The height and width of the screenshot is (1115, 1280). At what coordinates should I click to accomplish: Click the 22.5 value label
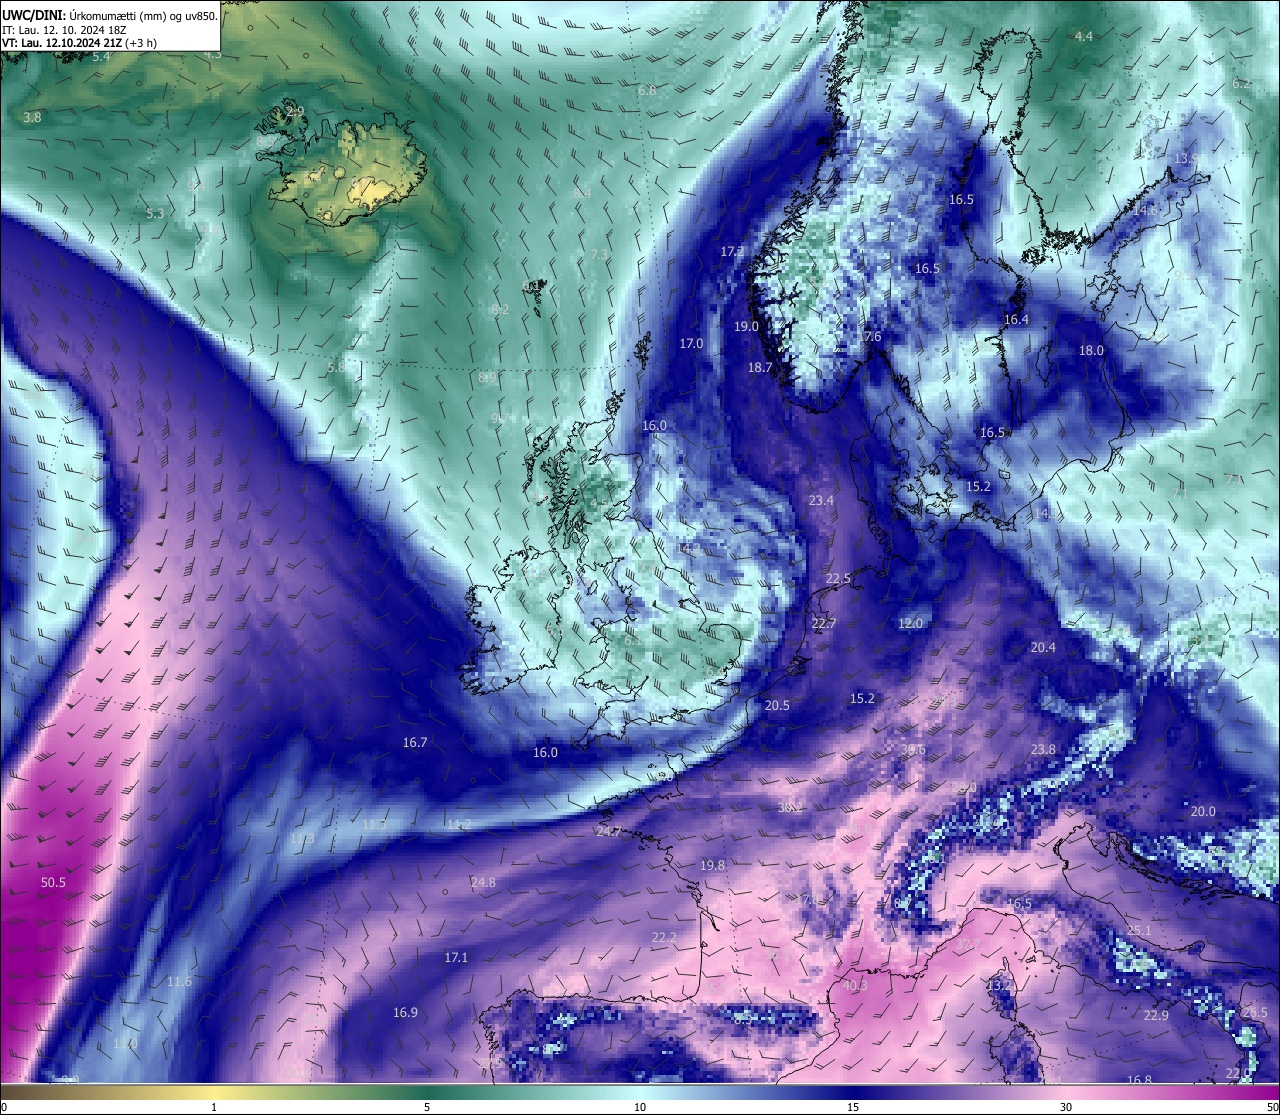(838, 578)
